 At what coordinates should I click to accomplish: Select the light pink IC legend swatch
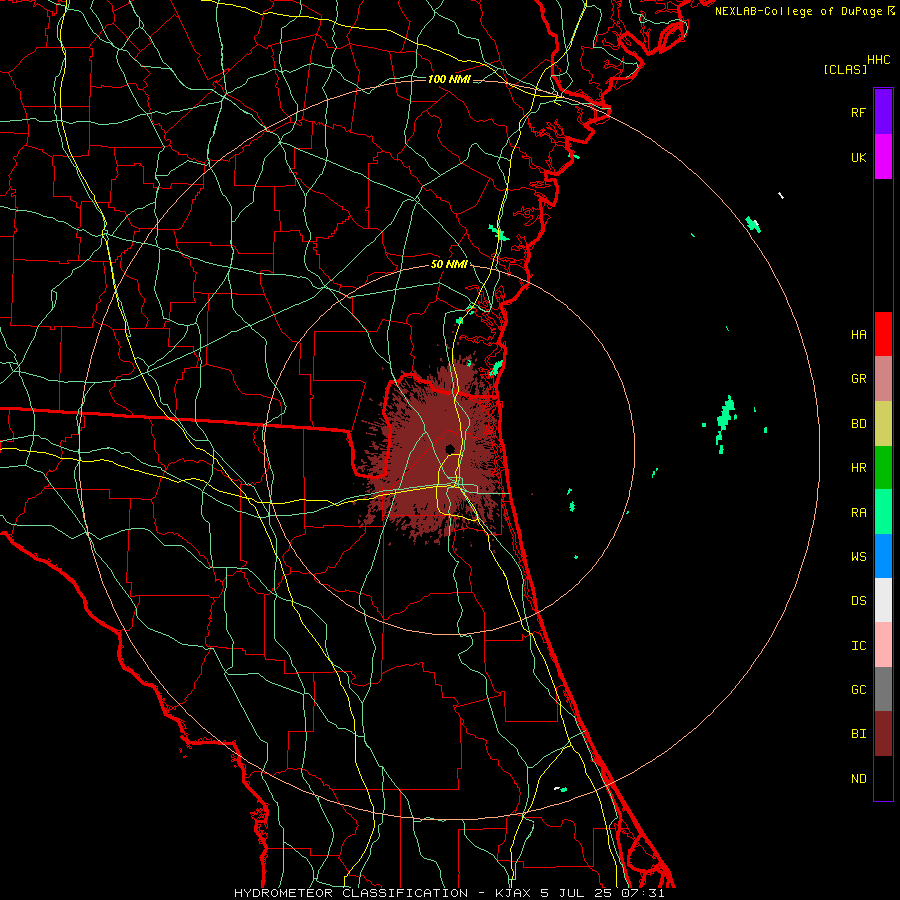883,645
